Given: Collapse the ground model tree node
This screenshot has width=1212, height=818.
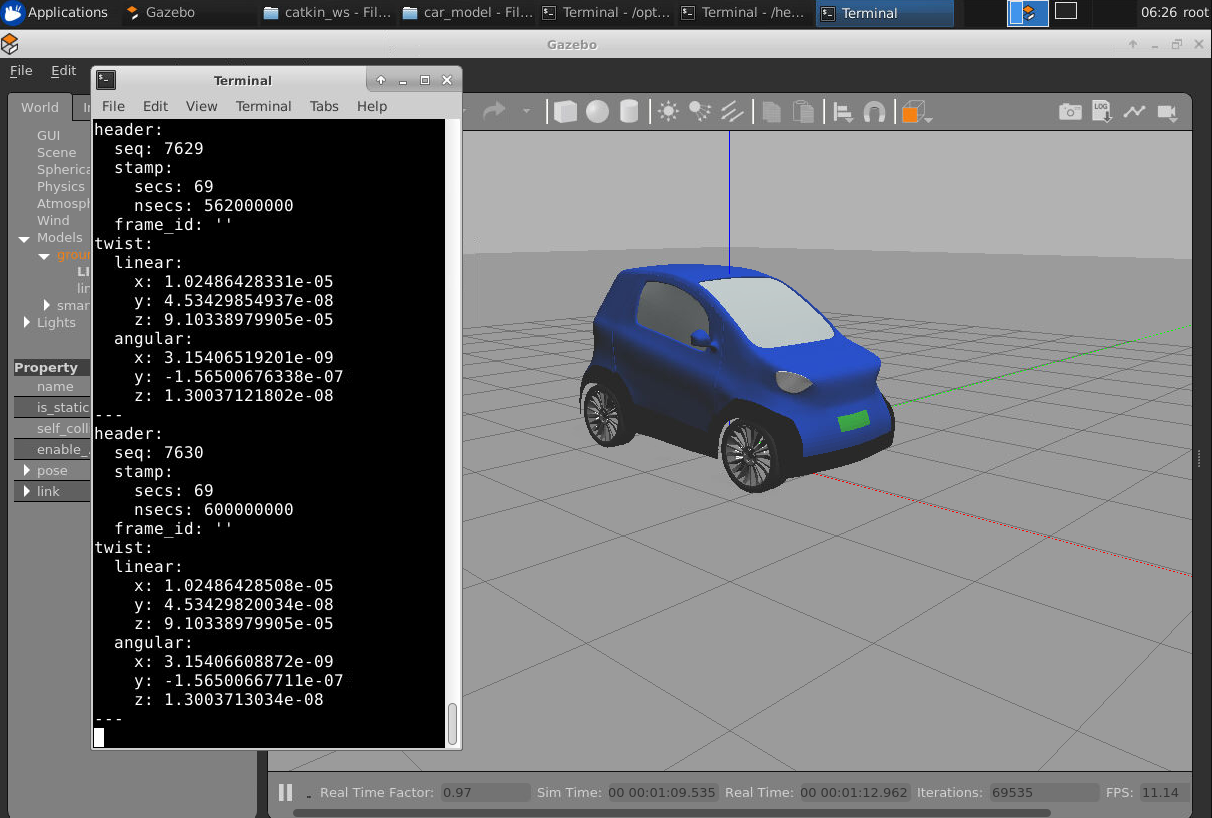Looking at the screenshot, I should pos(44,256).
